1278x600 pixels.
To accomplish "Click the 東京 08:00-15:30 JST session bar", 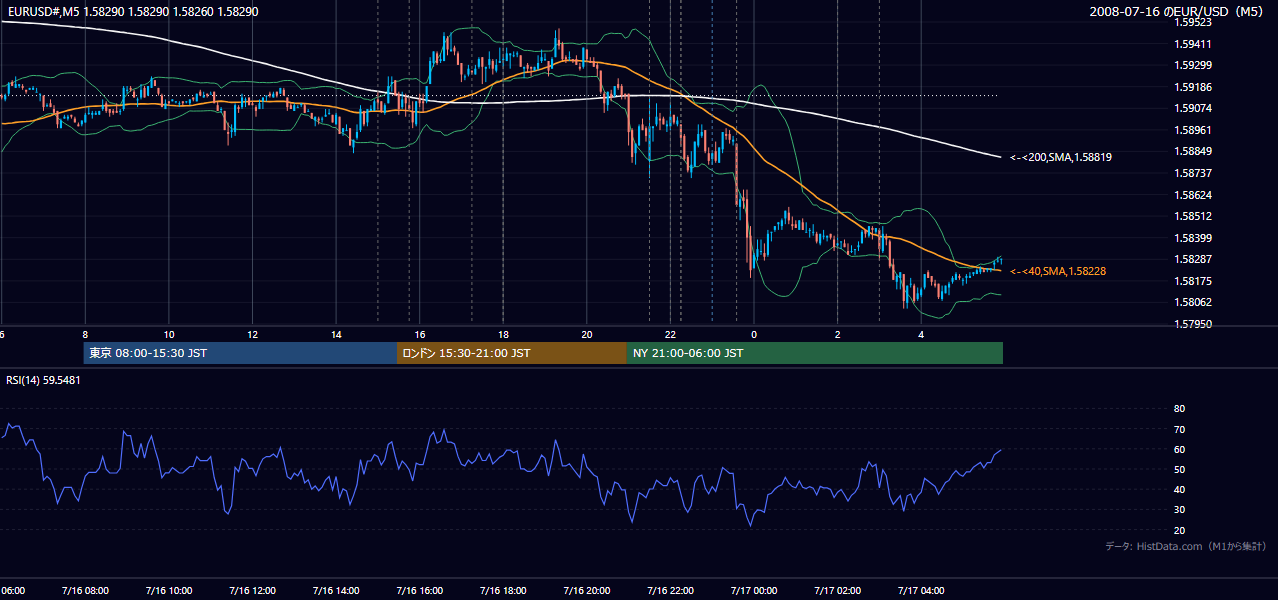I will pyautogui.click(x=241, y=353).
